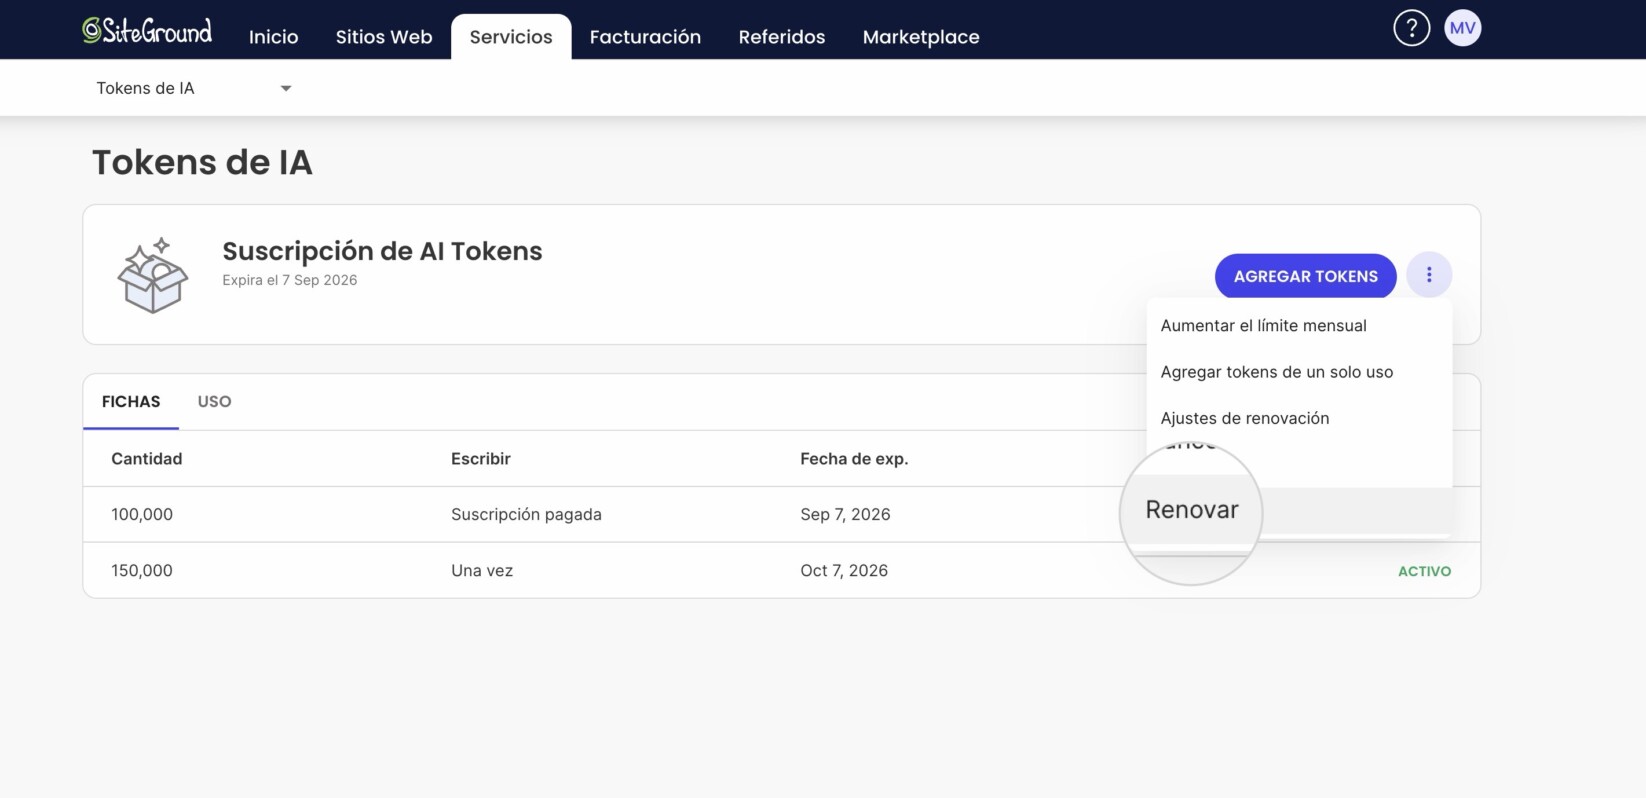Screen dimensions: 1646x798
Task: Click the ACTIVO status label
Action: 1424,571
